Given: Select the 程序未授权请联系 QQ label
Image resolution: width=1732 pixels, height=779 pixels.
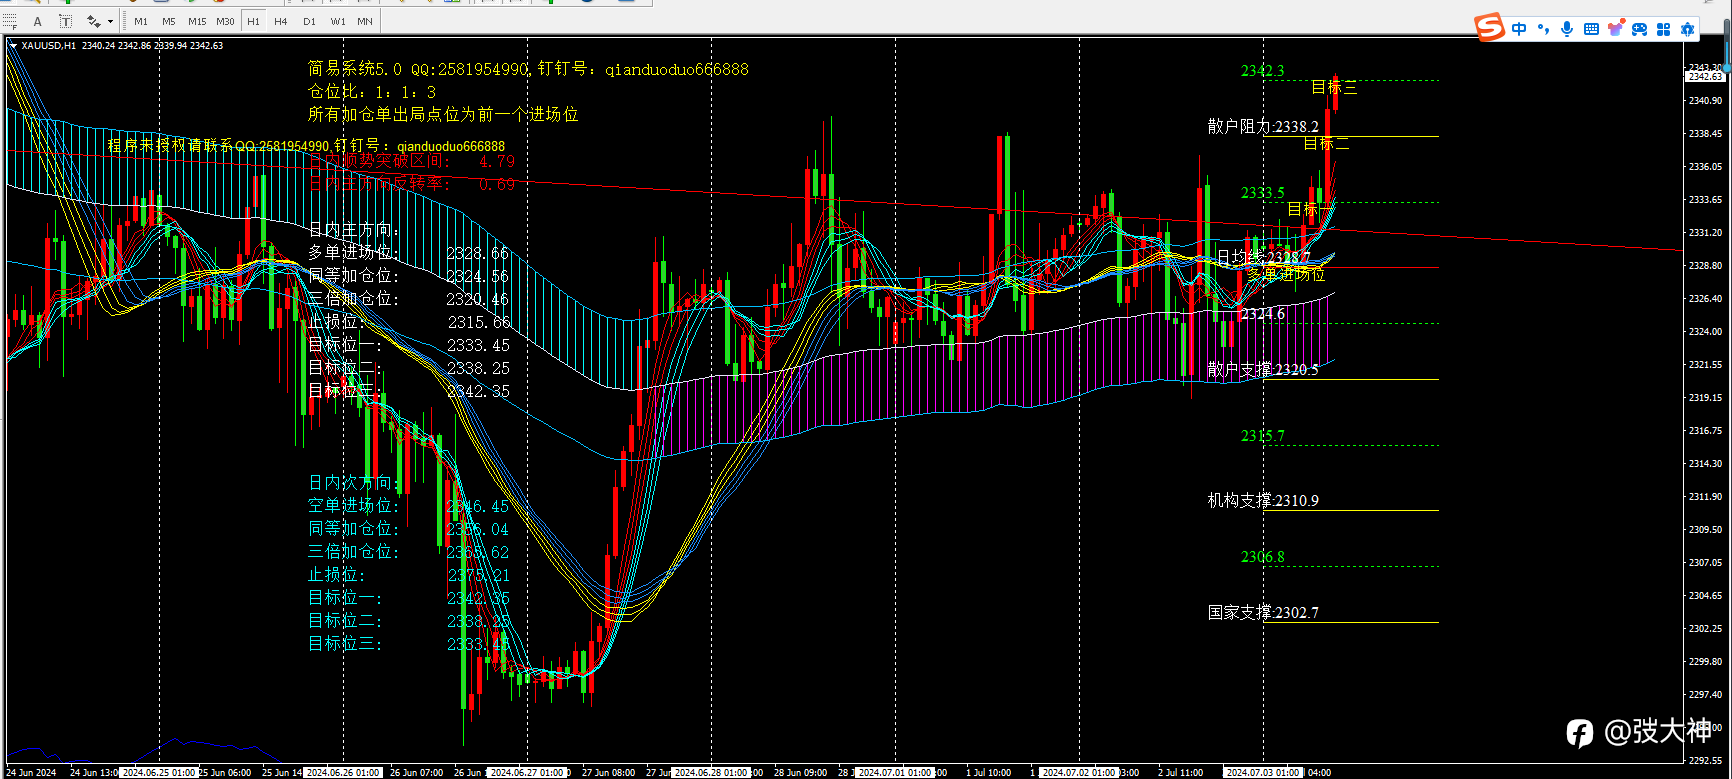Looking at the screenshot, I should click(306, 146).
